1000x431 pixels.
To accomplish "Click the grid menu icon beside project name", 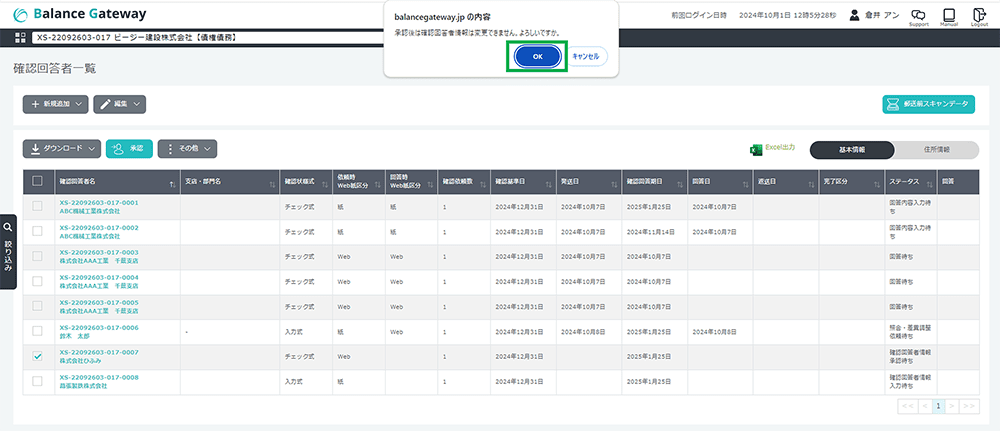I will click(20, 38).
